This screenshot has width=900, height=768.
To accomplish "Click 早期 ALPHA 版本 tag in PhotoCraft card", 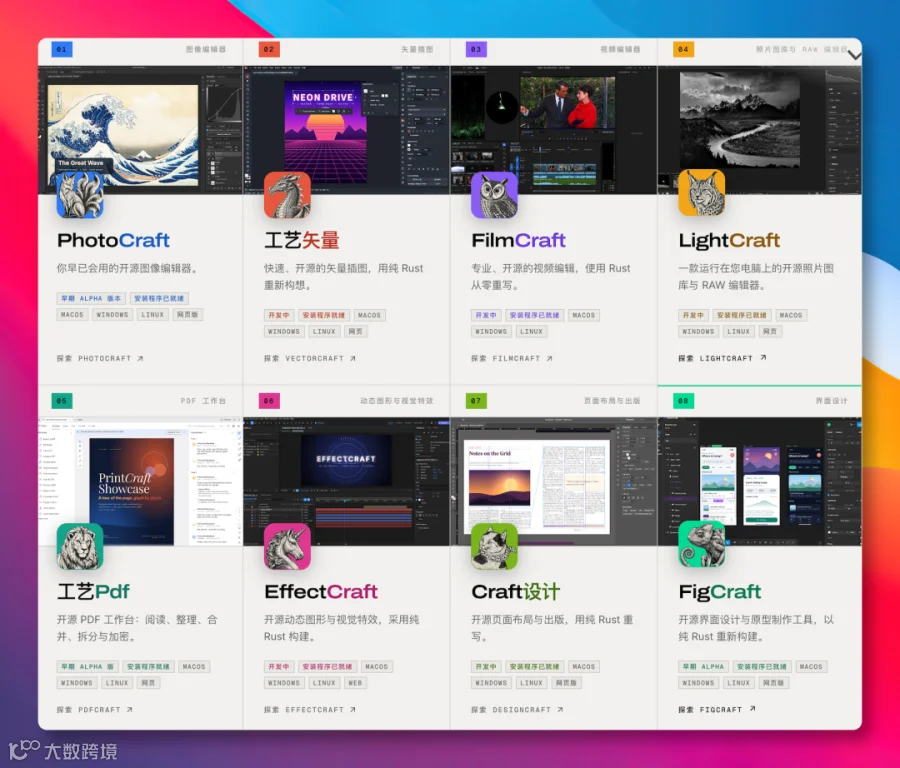I will coord(91,298).
